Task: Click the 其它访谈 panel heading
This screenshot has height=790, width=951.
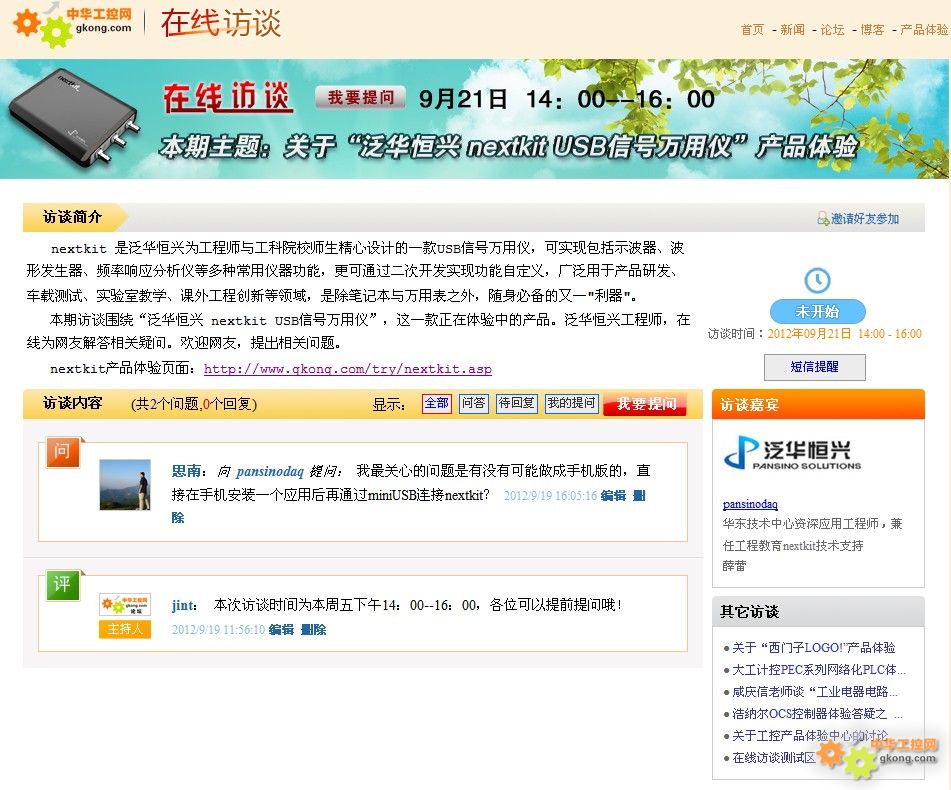Action: click(749, 612)
